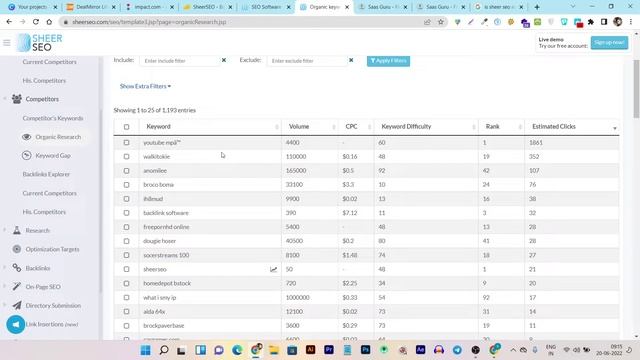Check the sheerseo row checkbox

[127, 269]
